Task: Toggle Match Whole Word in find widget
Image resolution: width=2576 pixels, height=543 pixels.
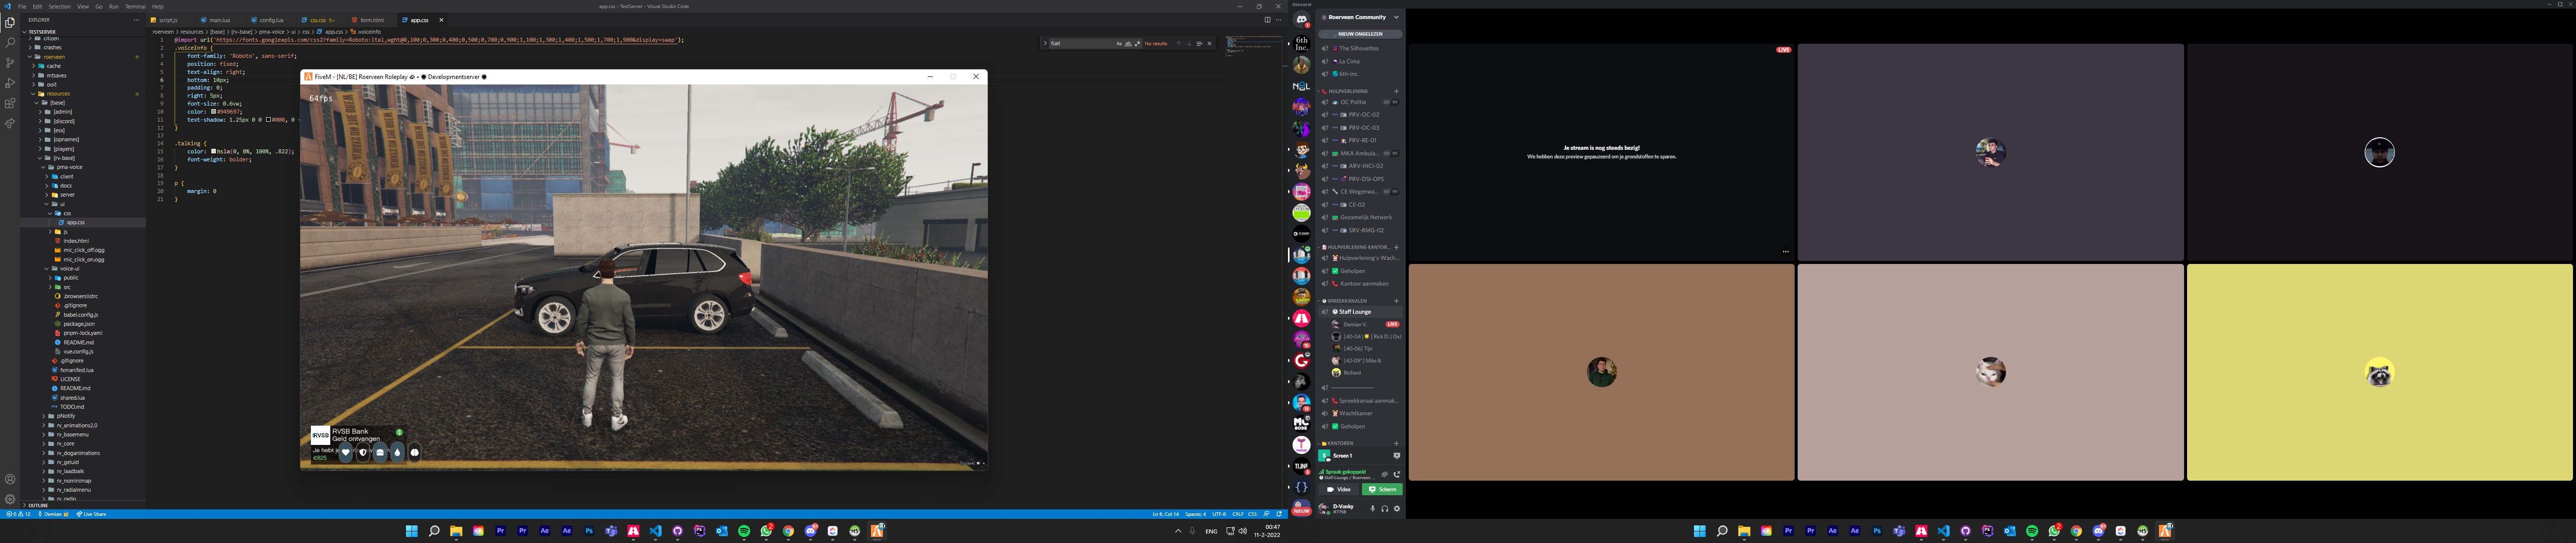Action: tap(1128, 44)
